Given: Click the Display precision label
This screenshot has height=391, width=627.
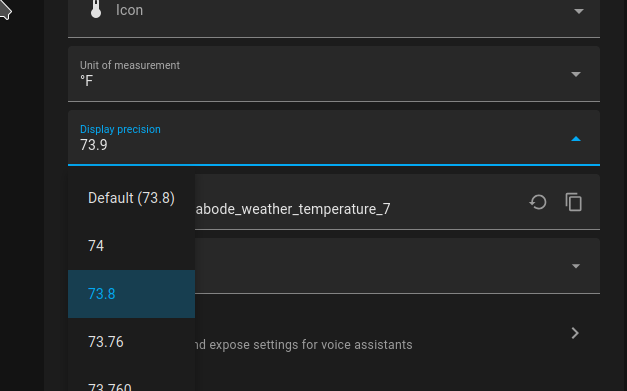Looking at the screenshot, I should pyautogui.click(x=120, y=130).
